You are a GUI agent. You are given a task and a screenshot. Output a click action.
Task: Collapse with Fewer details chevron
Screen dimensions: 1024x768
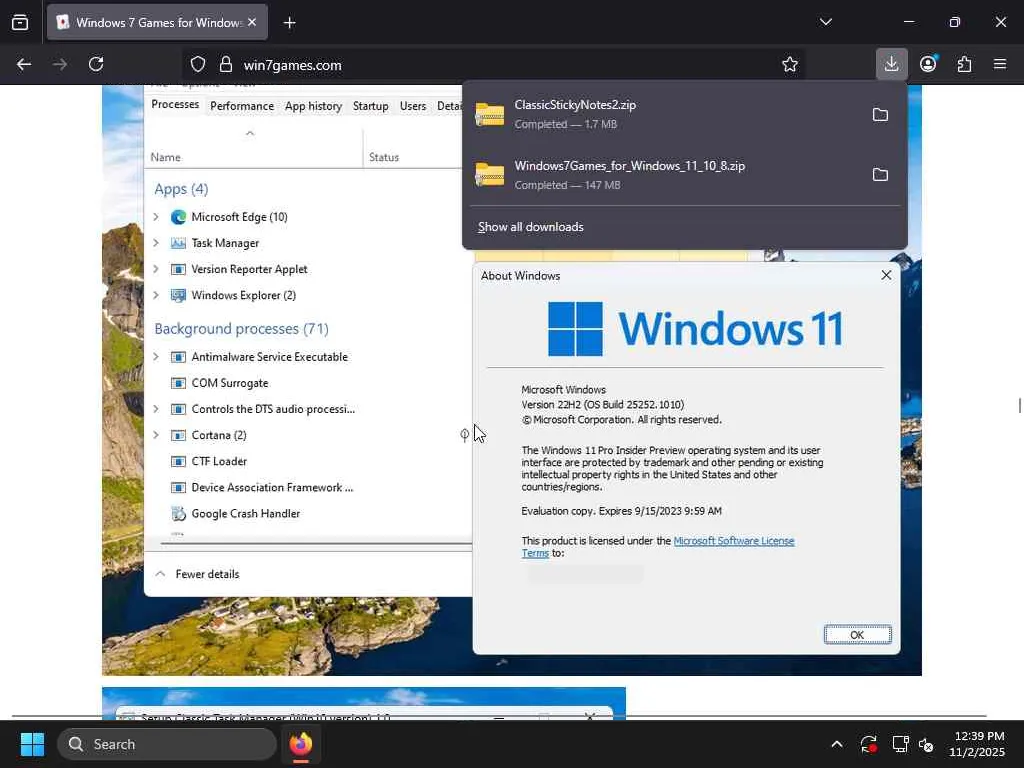click(x=160, y=574)
